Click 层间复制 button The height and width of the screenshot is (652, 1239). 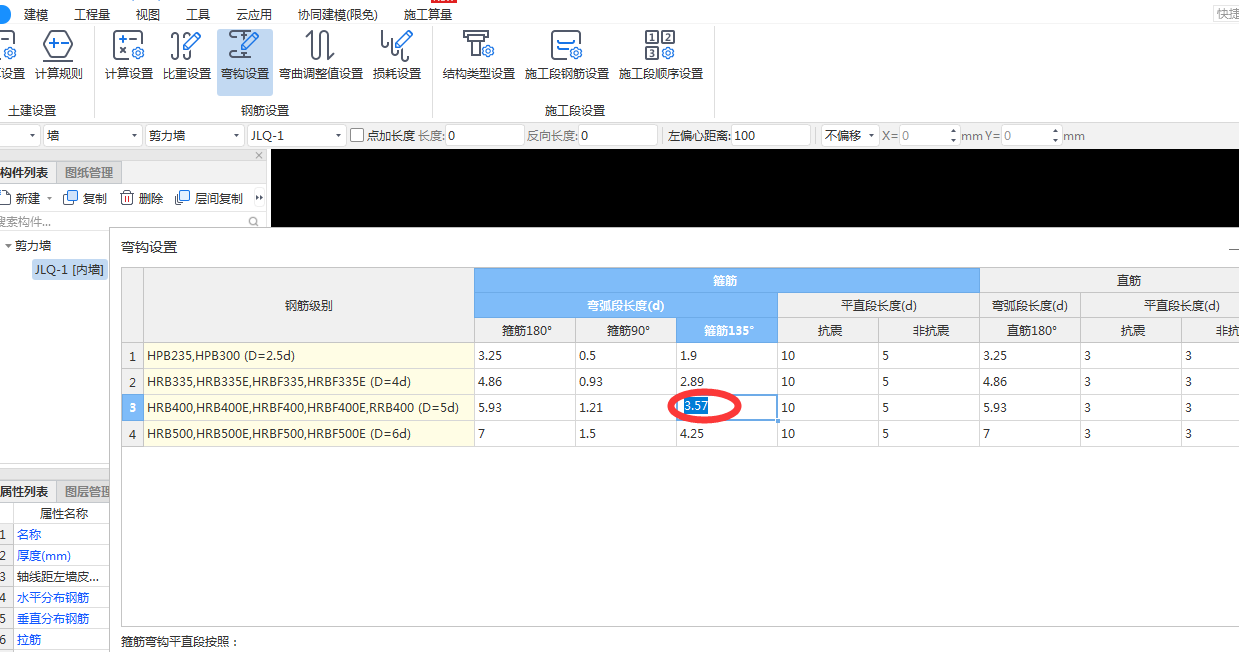pos(209,198)
